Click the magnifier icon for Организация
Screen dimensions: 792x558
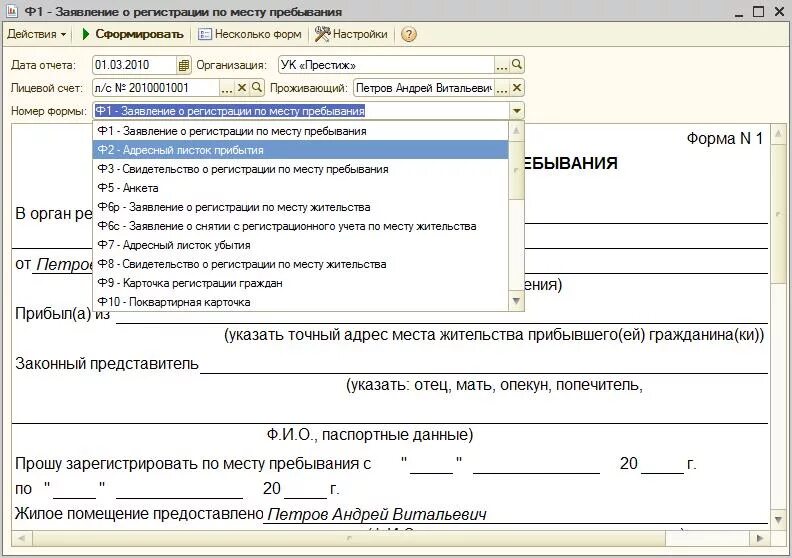click(x=517, y=64)
